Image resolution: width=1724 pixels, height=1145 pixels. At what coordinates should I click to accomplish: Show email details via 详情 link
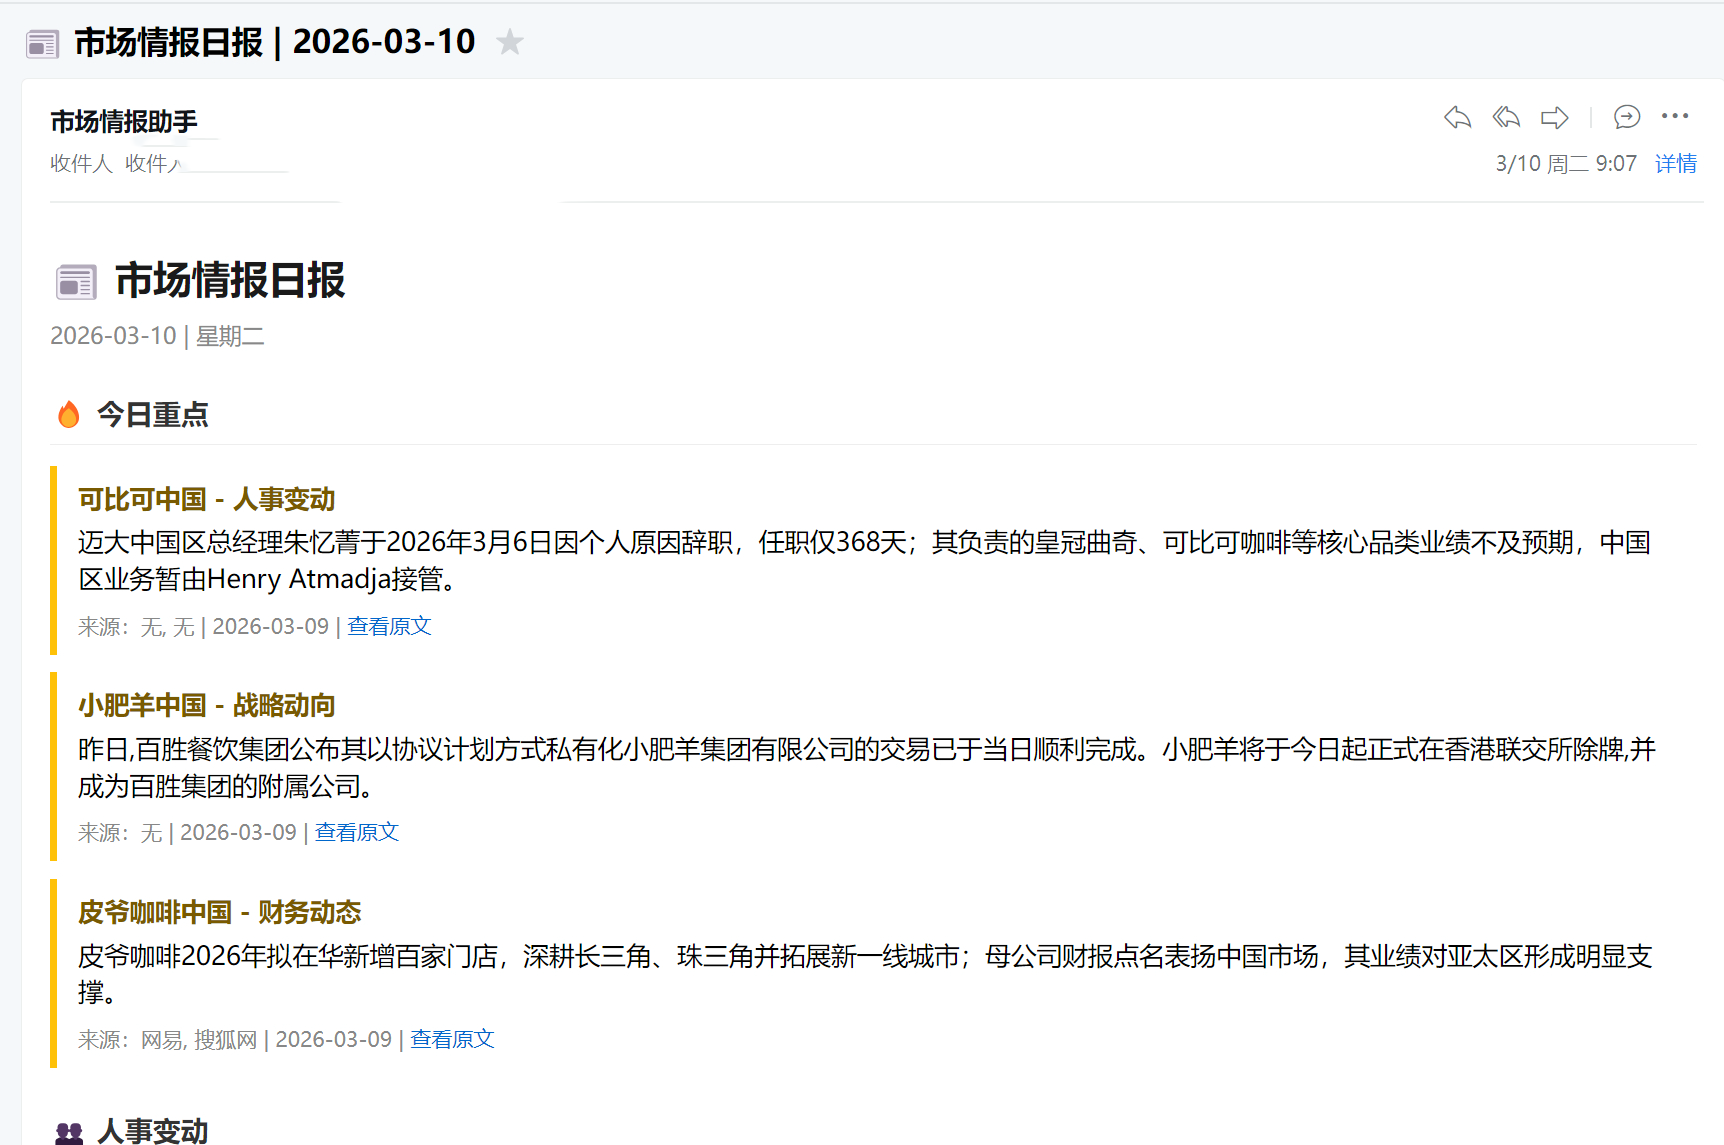coord(1675,164)
